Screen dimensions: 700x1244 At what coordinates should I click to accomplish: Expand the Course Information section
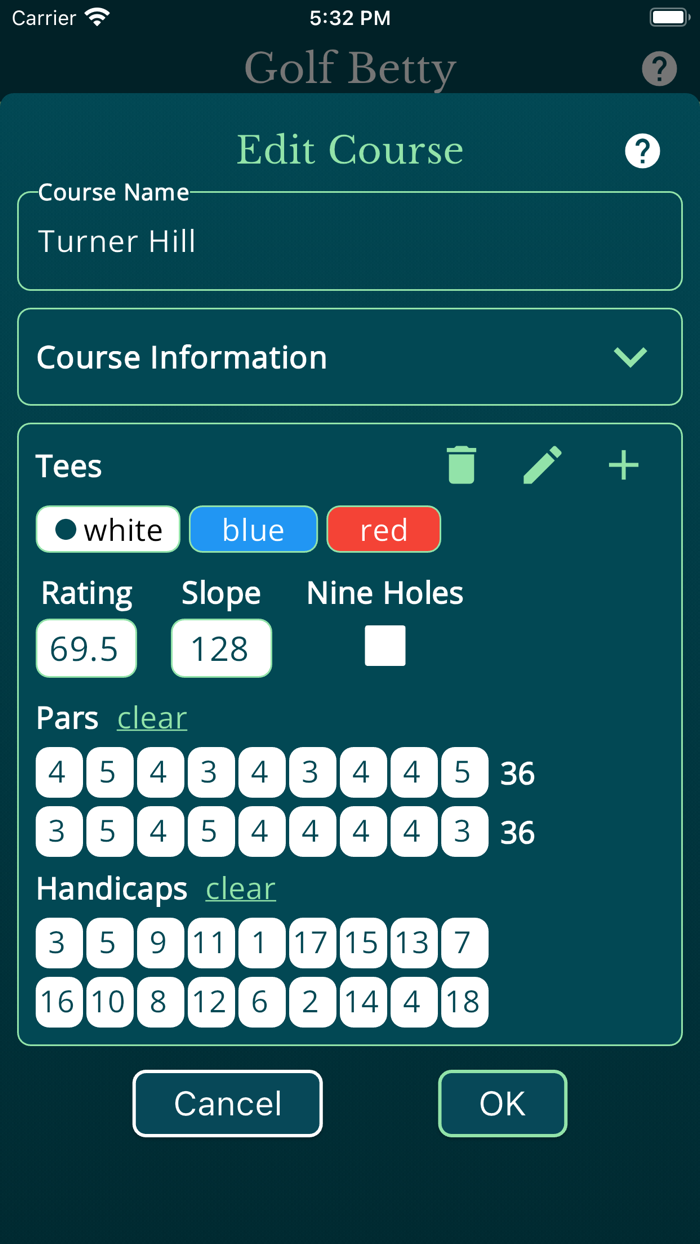(631, 357)
